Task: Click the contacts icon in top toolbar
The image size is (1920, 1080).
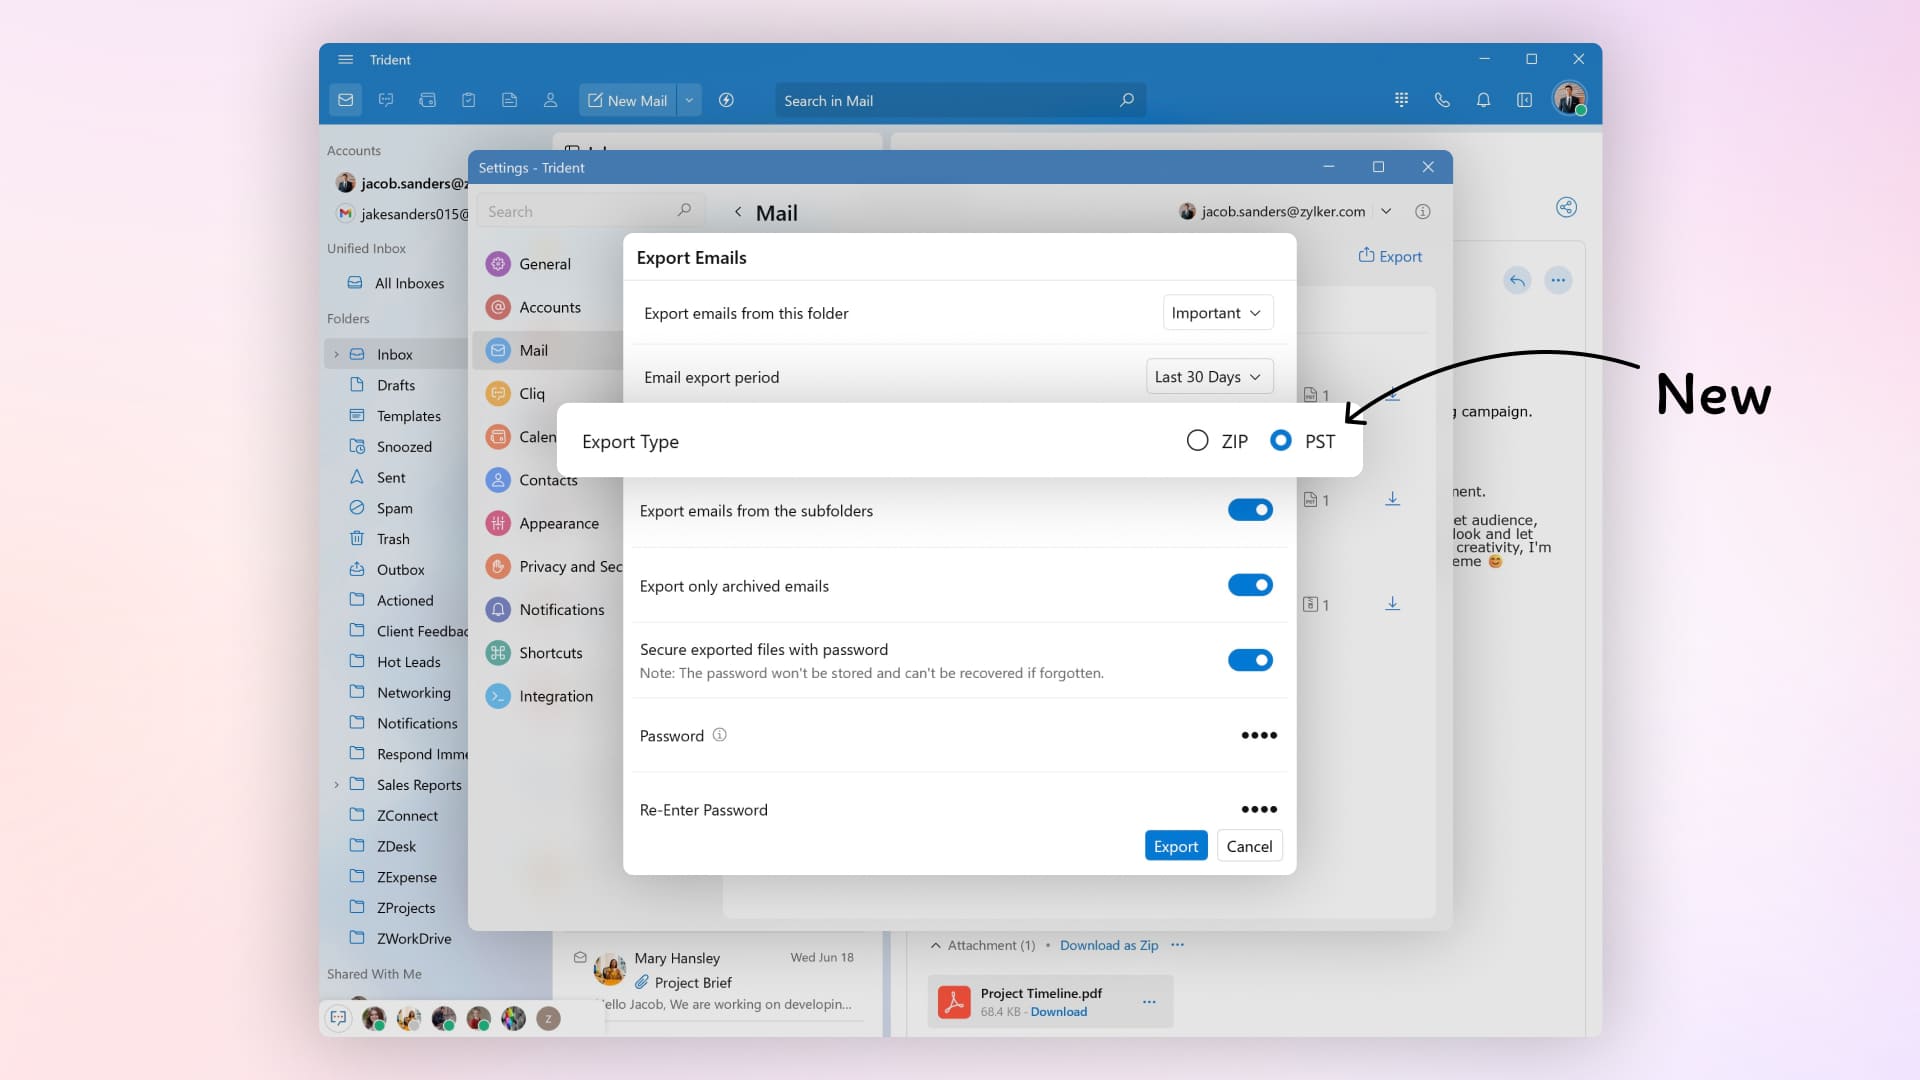Action: coord(550,100)
